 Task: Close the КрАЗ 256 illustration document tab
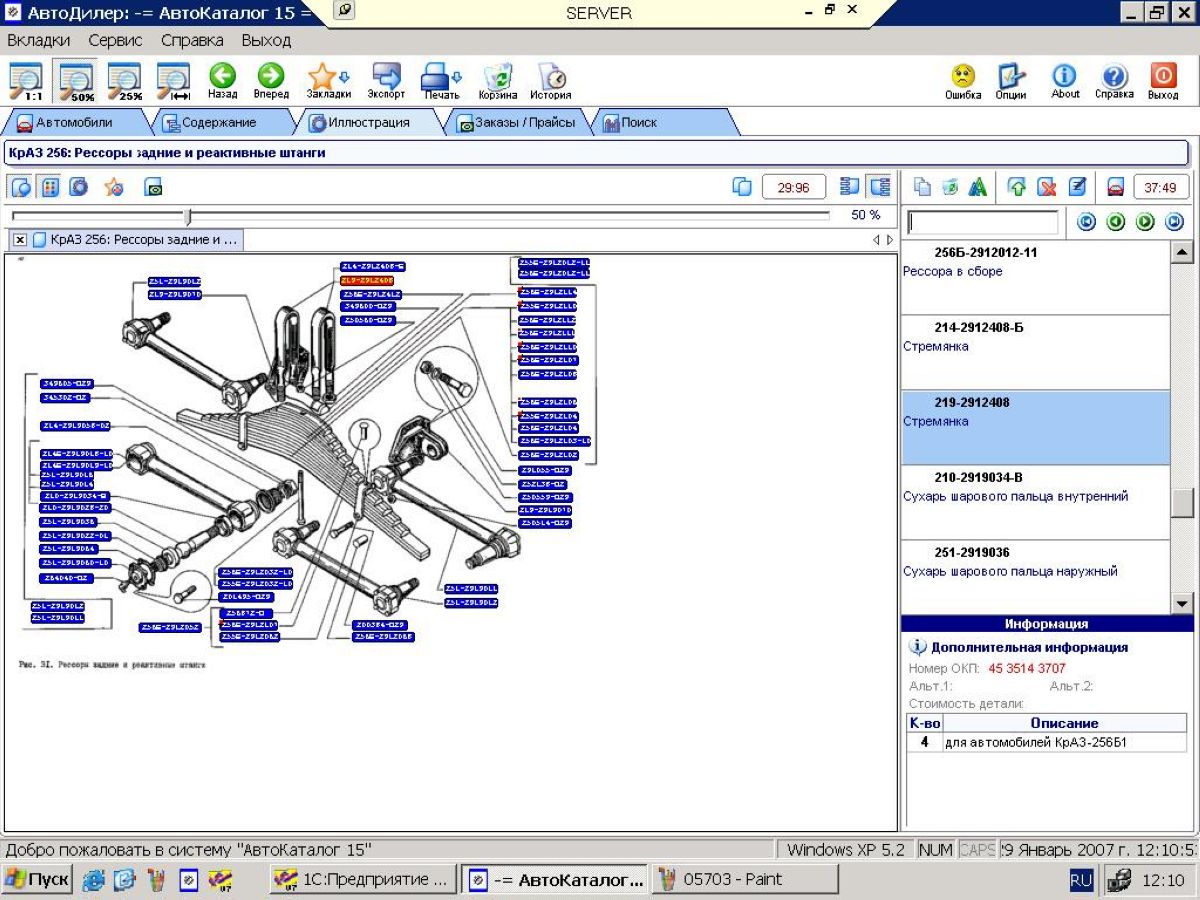pos(20,240)
